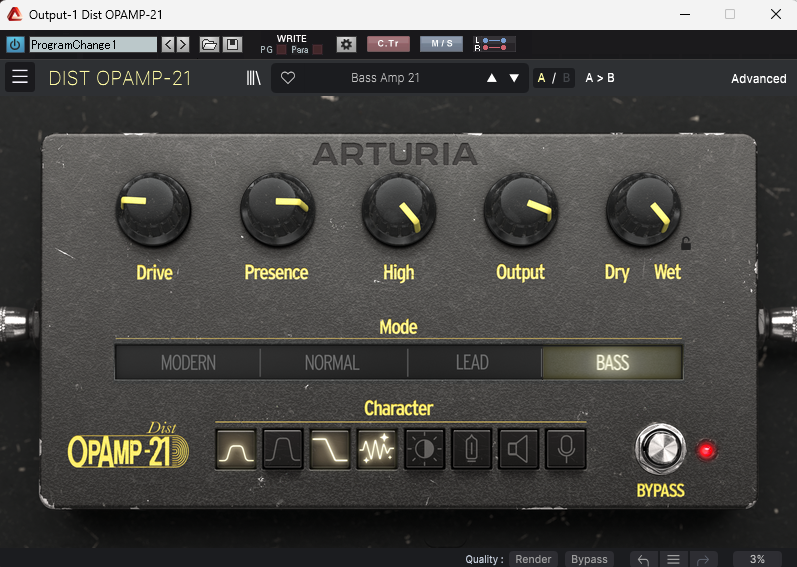Open preset file with folder icon
This screenshot has width=797, height=567.
click(209, 45)
